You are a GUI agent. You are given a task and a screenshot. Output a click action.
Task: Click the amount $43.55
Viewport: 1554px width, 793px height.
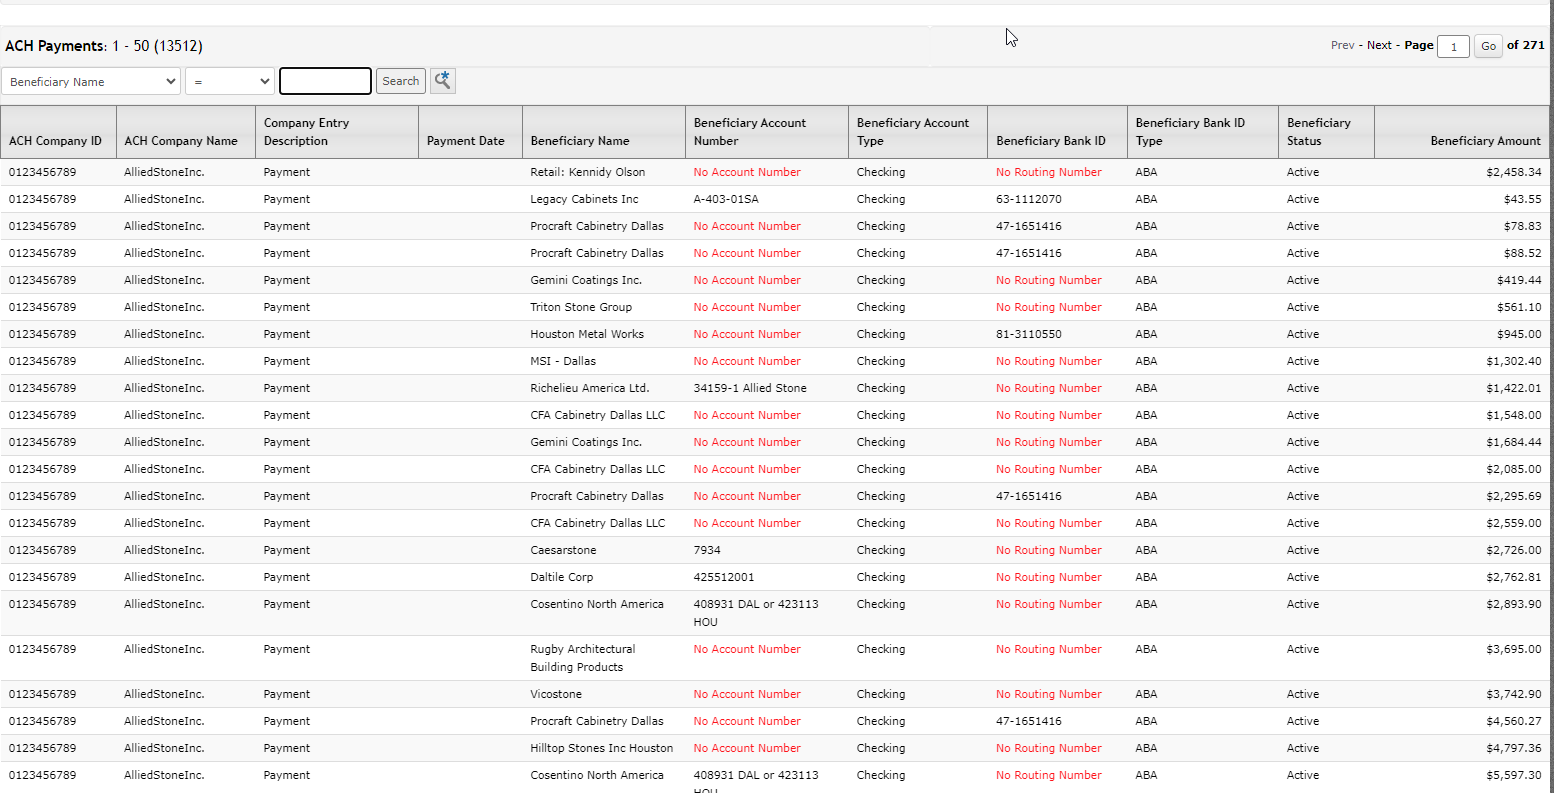[1523, 199]
